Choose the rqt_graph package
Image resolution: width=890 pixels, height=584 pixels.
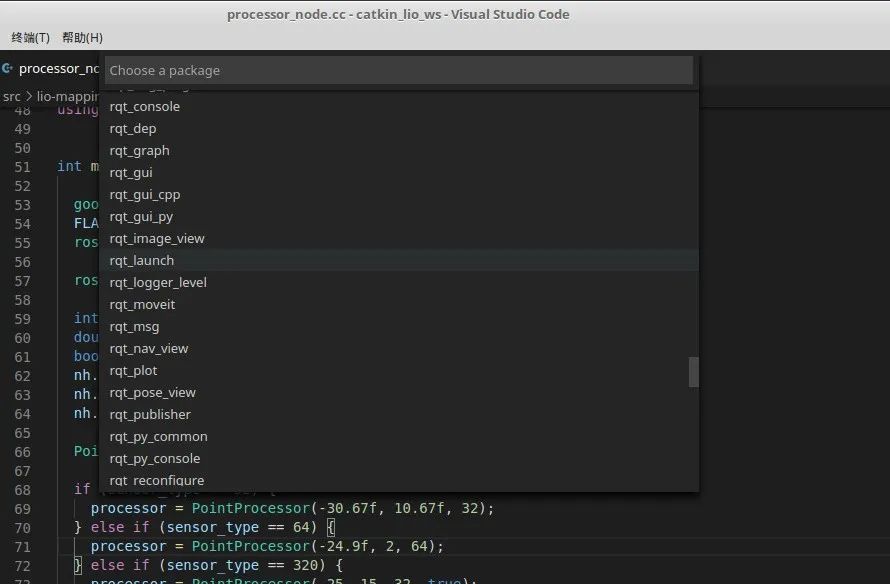(399, 150)
